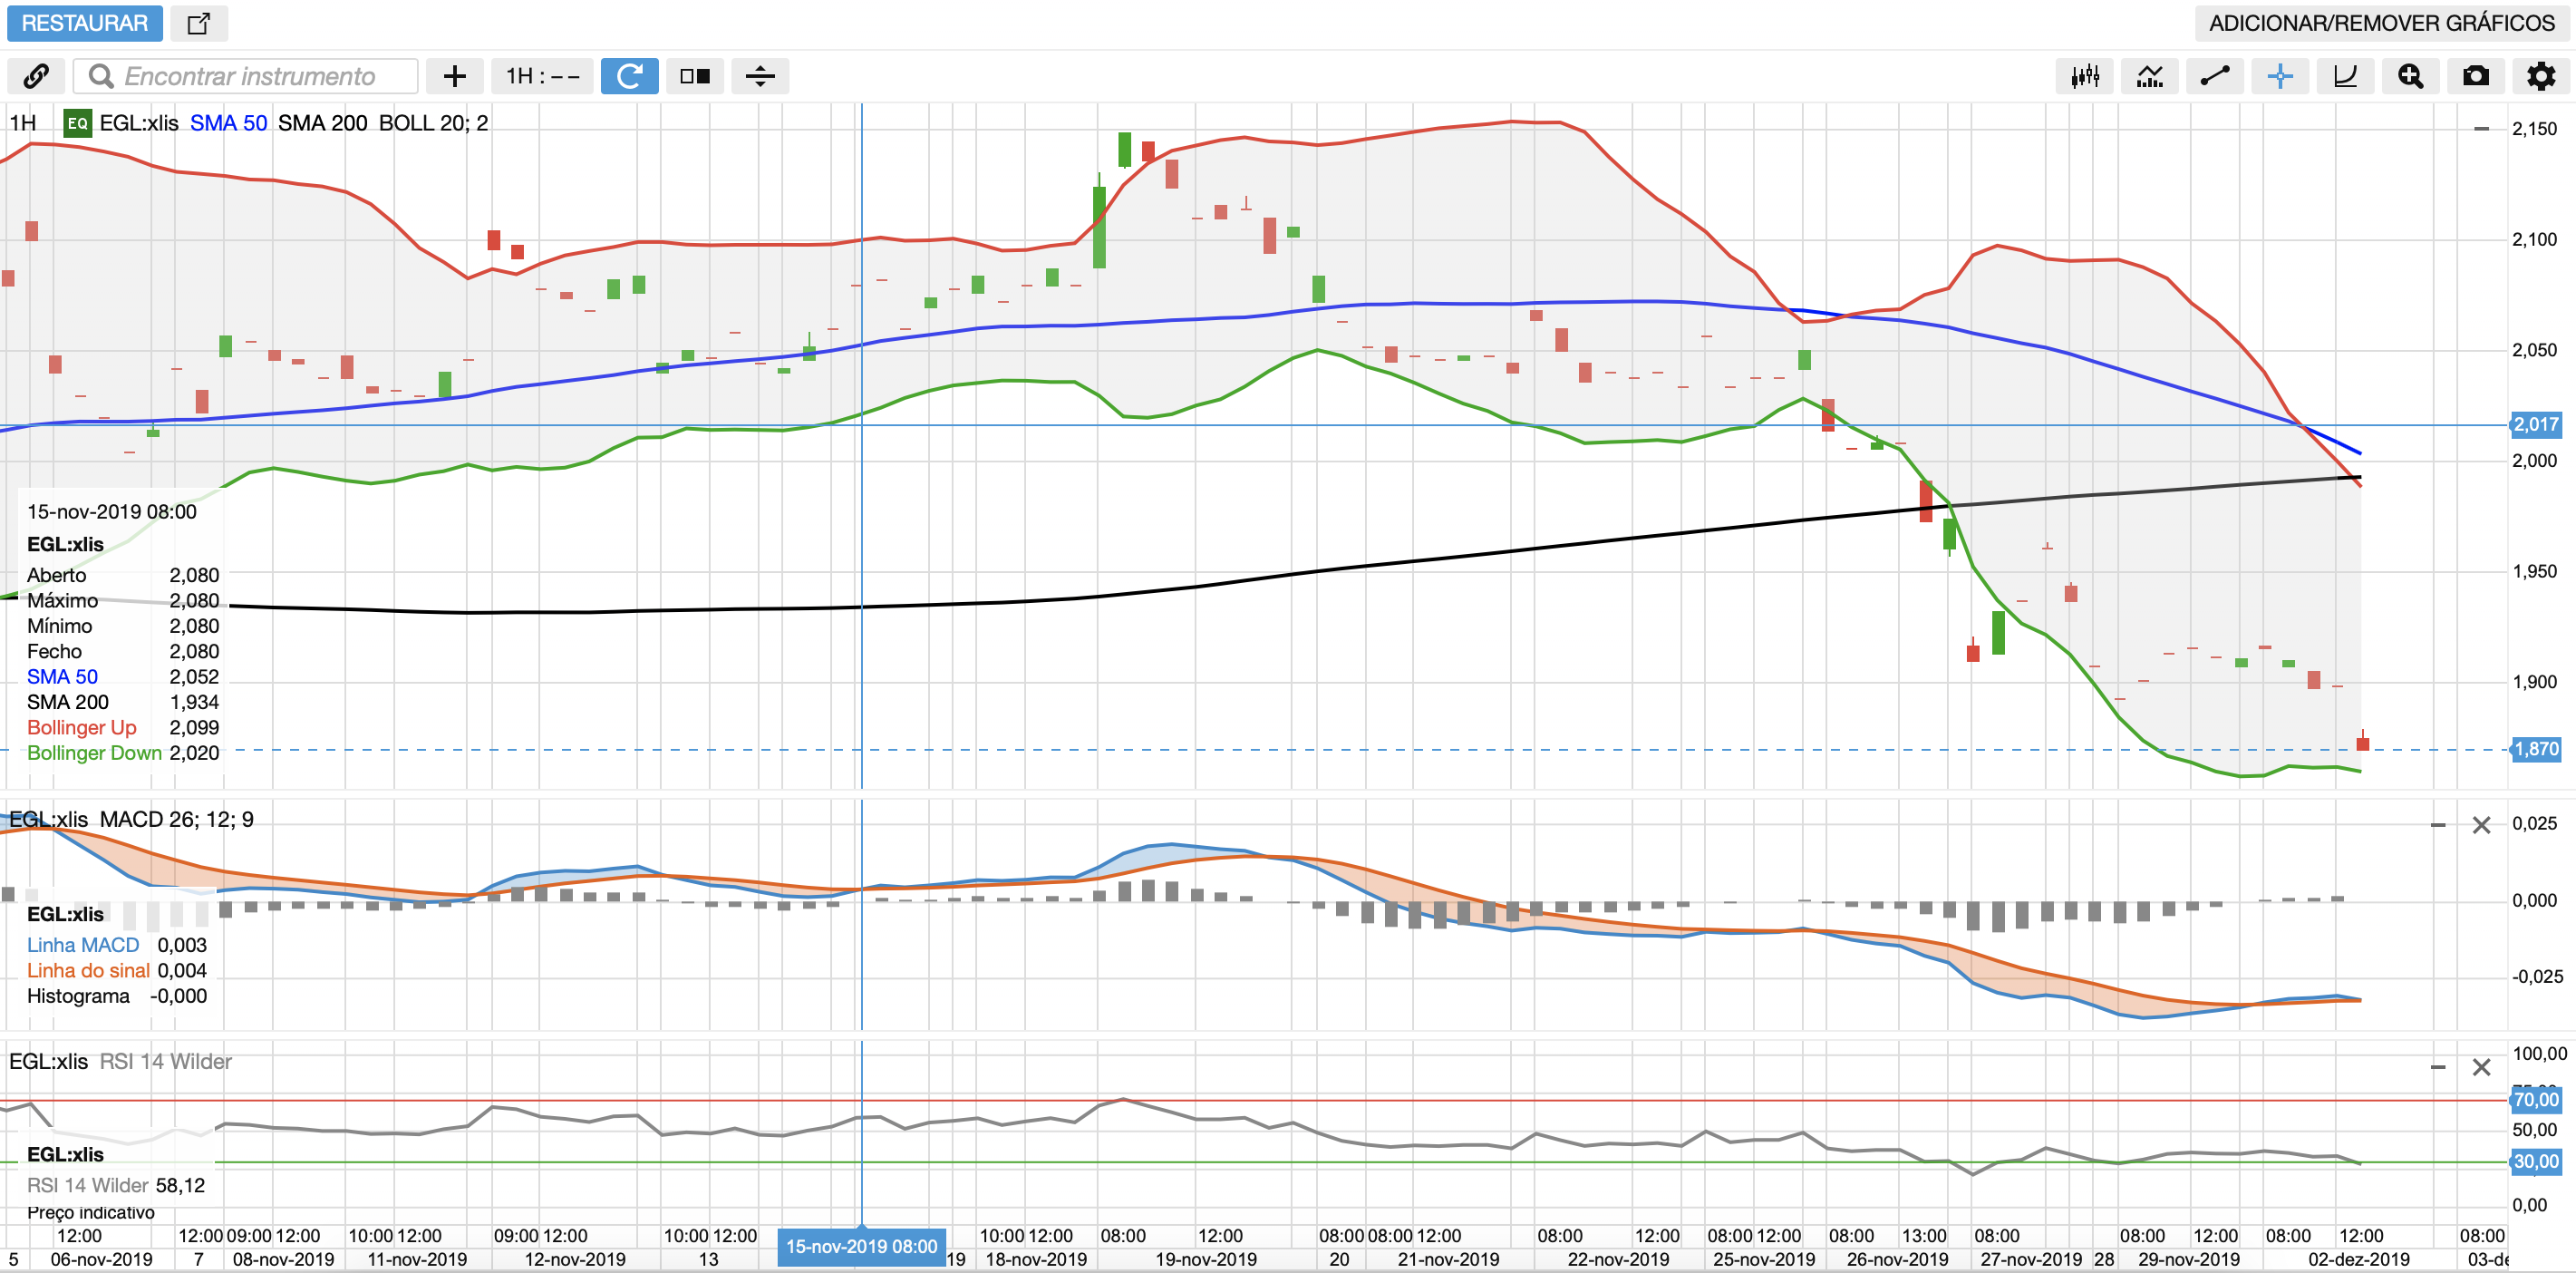This screenshot has height=1273, width=2576.
Task: Click the MACD 26; 12; 9 label
Action: [176, 819]
